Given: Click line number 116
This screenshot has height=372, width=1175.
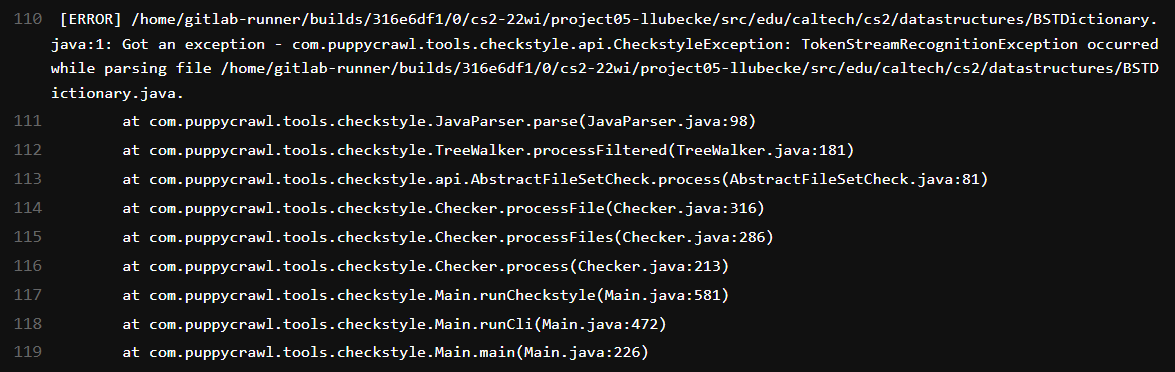Looking at the screenshot, I should tap(28, 266).
